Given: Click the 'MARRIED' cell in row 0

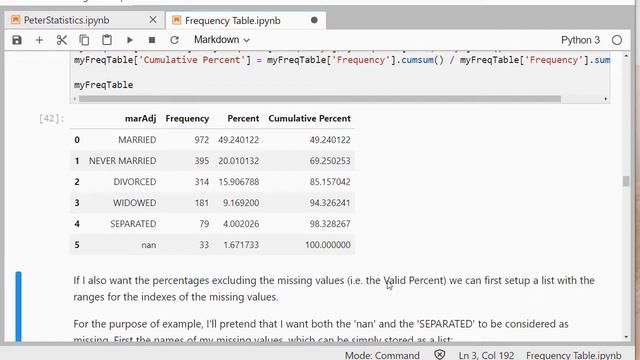Looking at the screenshot, I should (137, 140).
